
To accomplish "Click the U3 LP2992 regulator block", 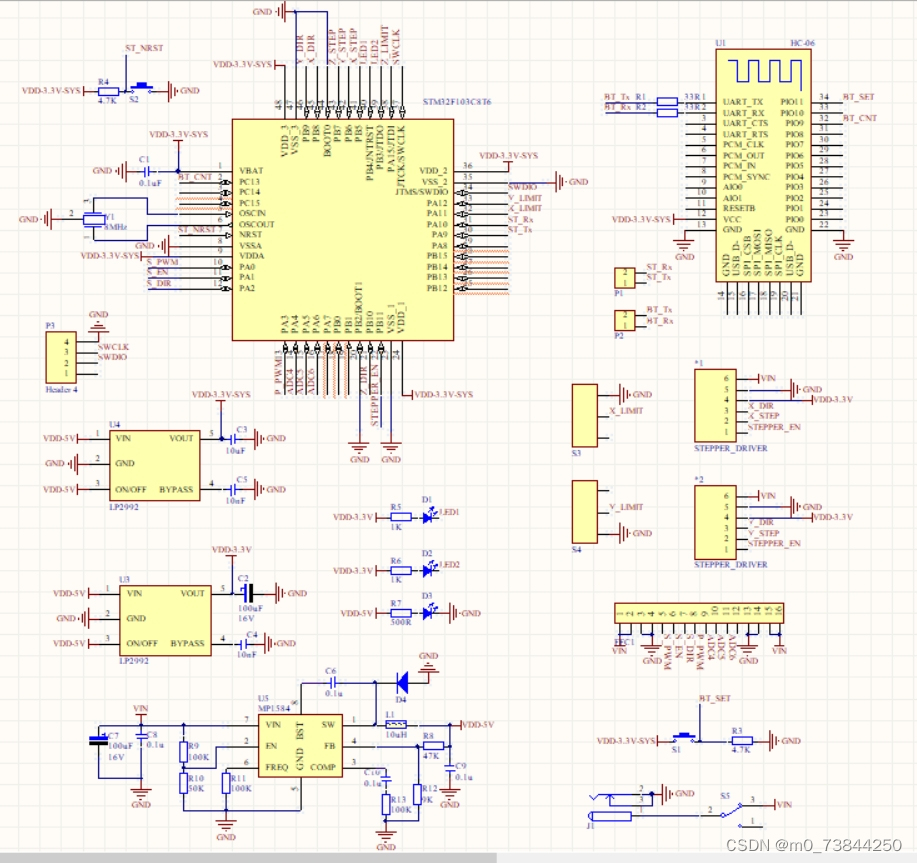I will coord(166,620).
